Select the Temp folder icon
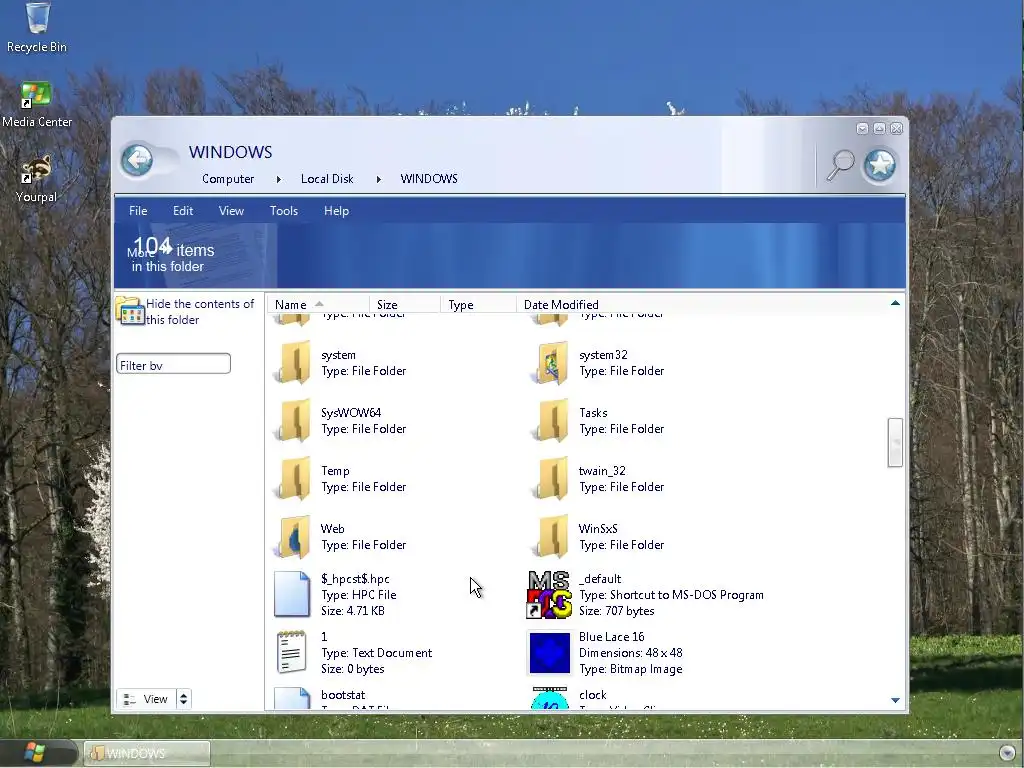 coord(292,479)
